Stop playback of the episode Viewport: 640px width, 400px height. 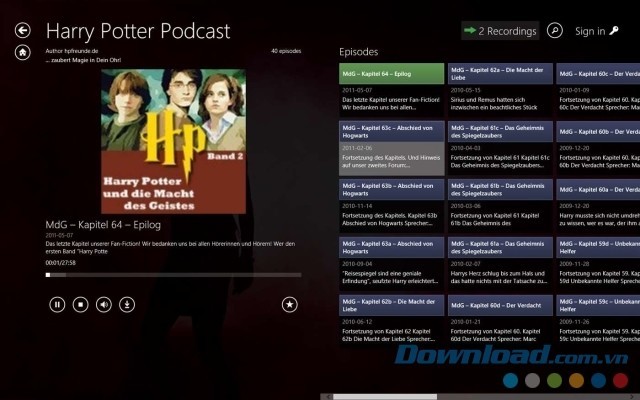(80, 304)
